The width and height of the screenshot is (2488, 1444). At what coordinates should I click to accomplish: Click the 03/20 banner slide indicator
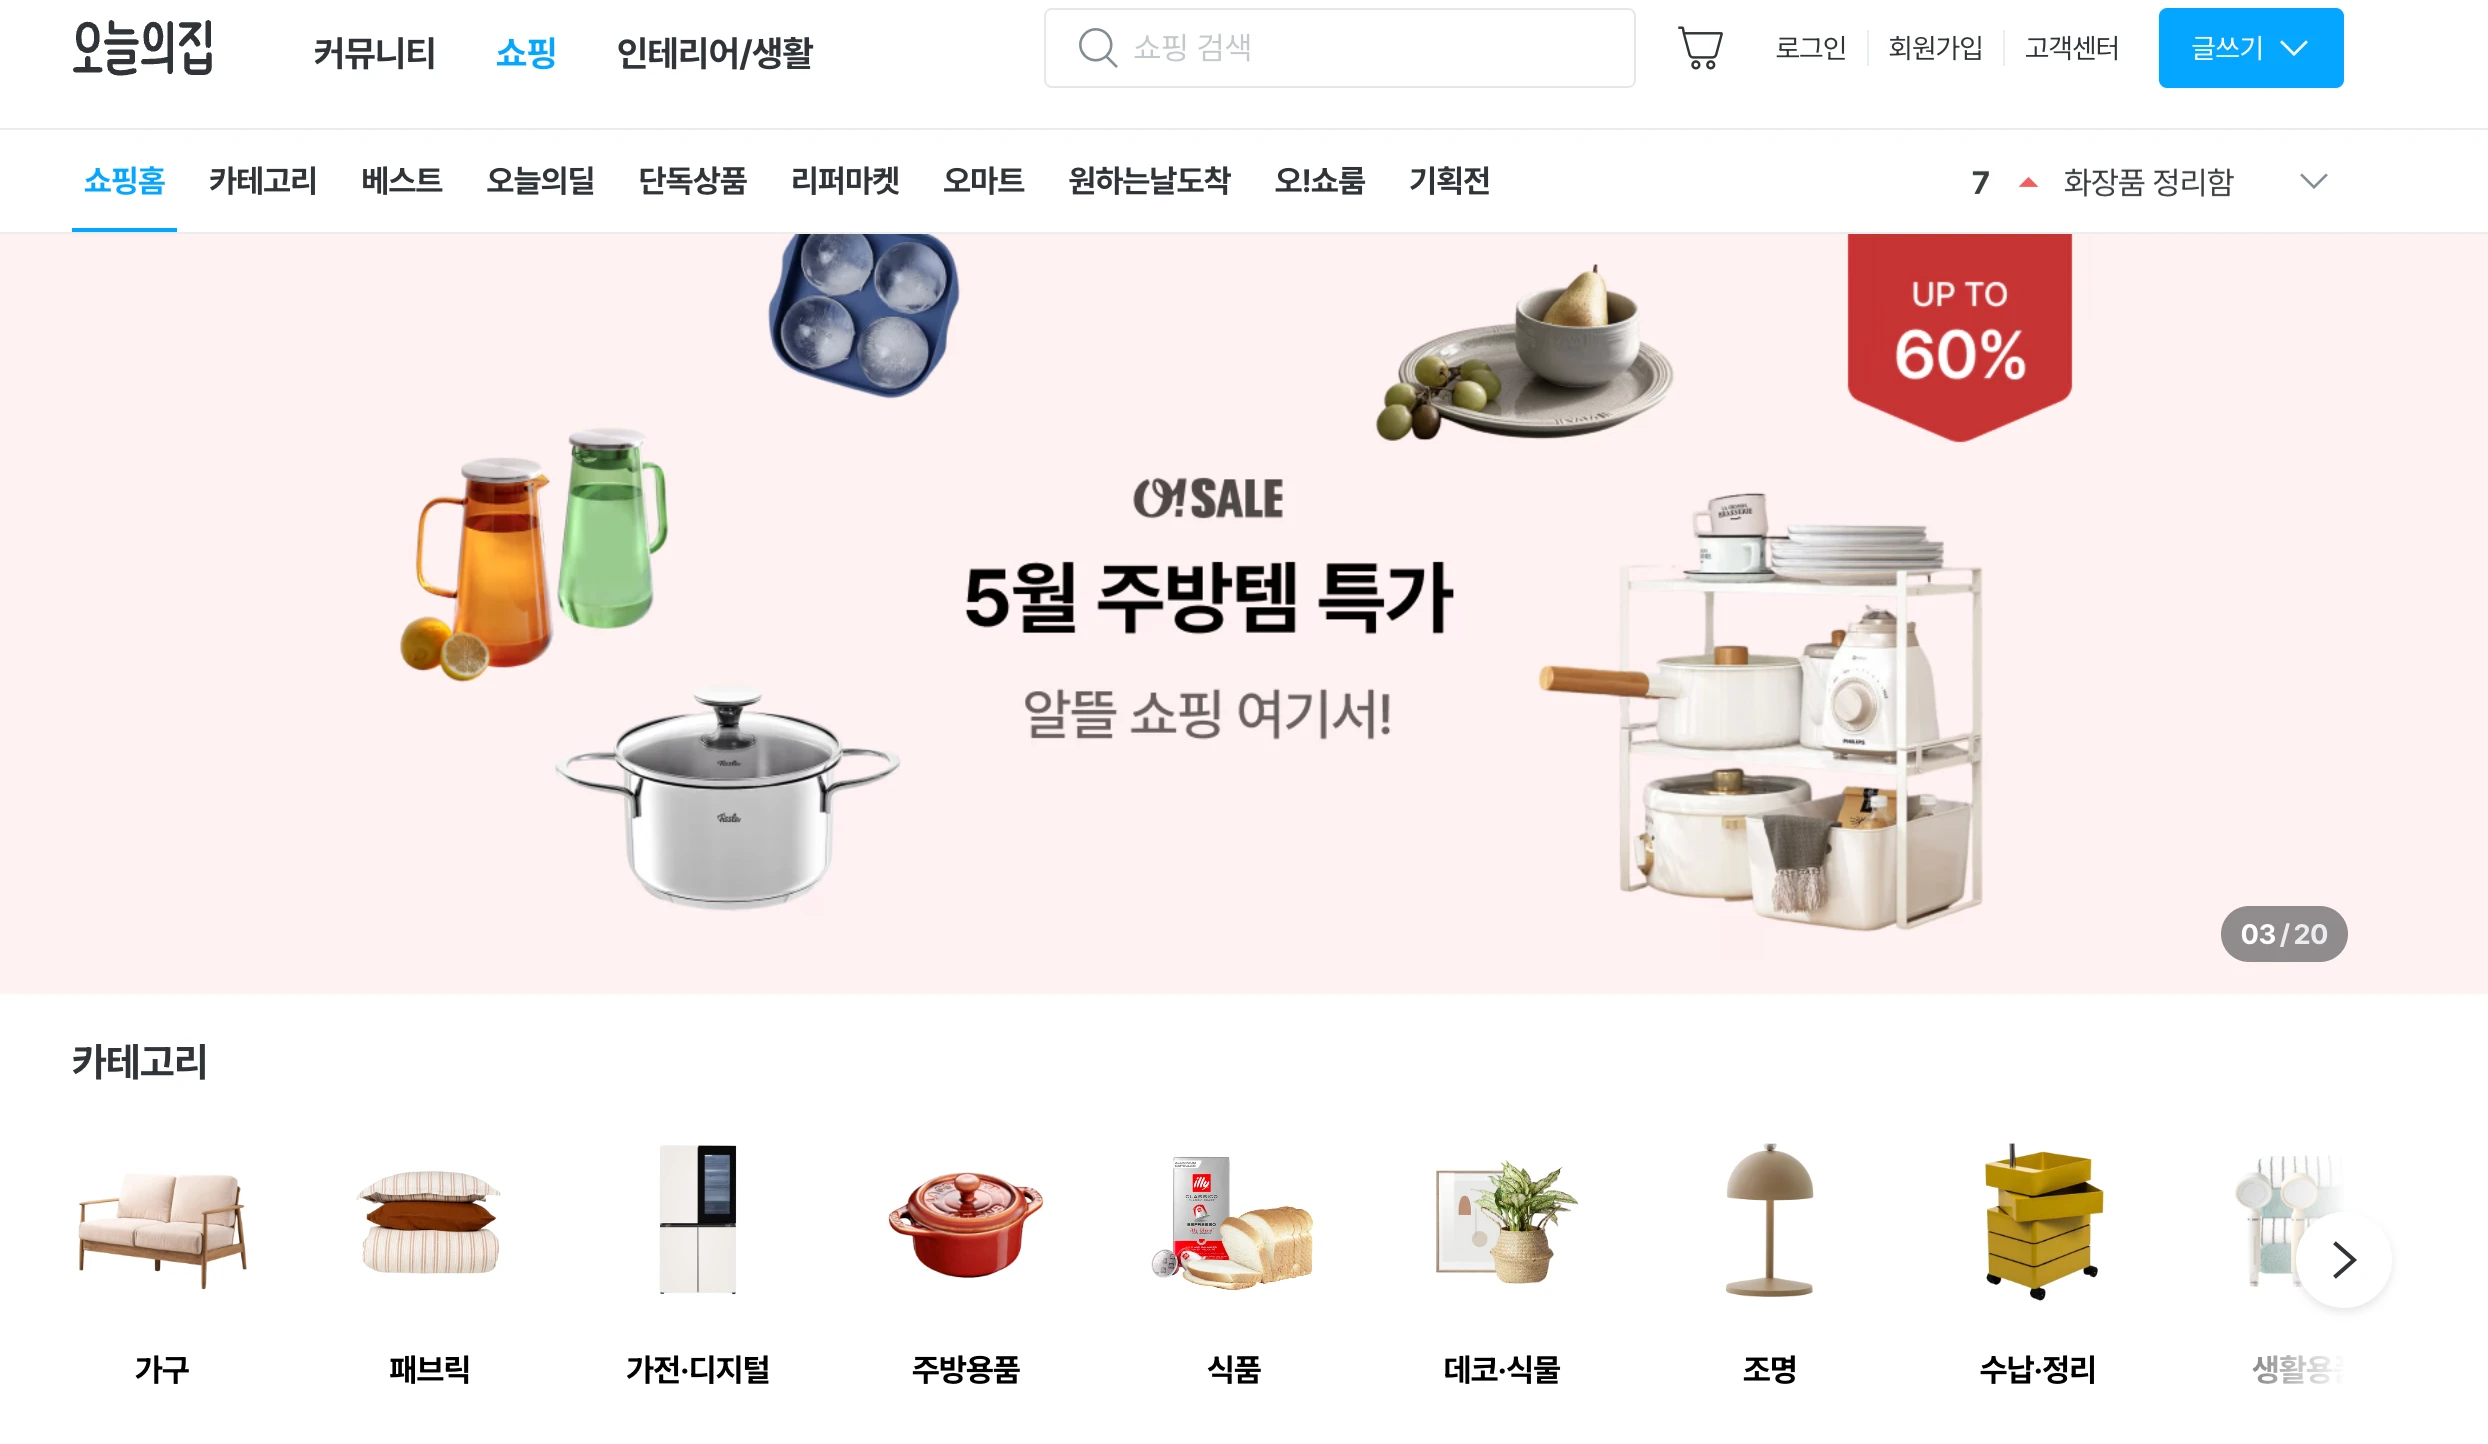point(2284,934)
